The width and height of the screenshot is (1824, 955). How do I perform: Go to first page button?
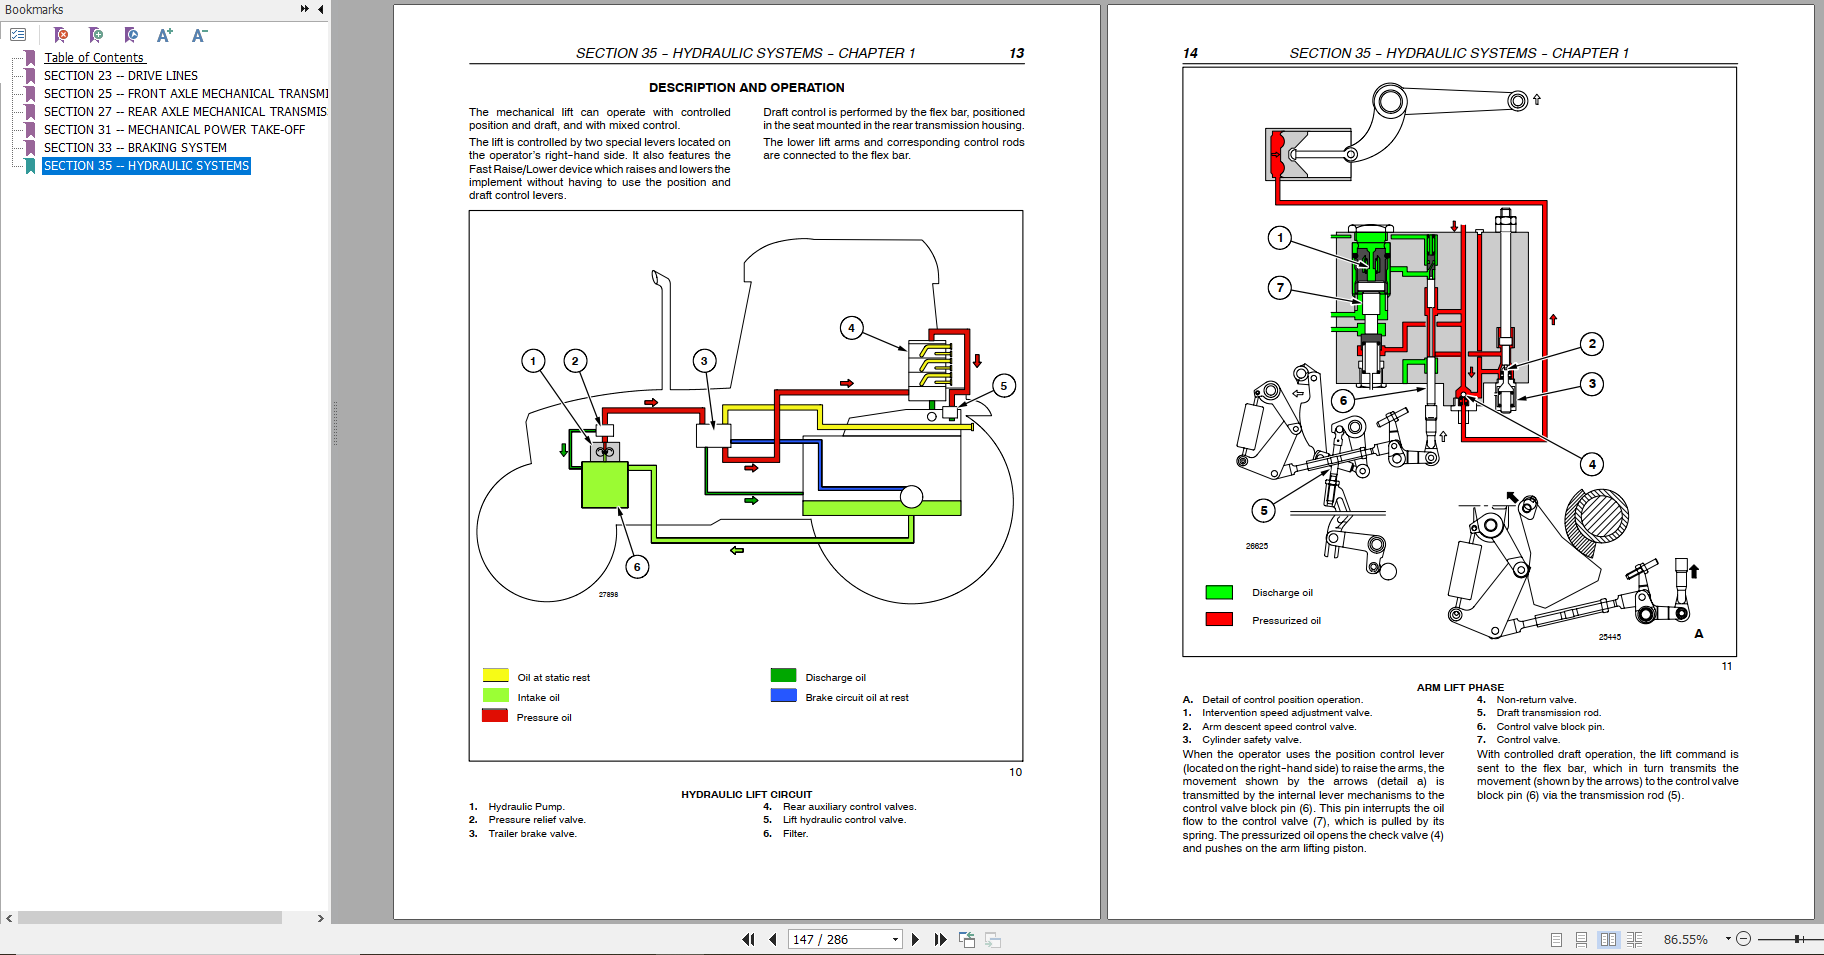[x=748, y=939]
